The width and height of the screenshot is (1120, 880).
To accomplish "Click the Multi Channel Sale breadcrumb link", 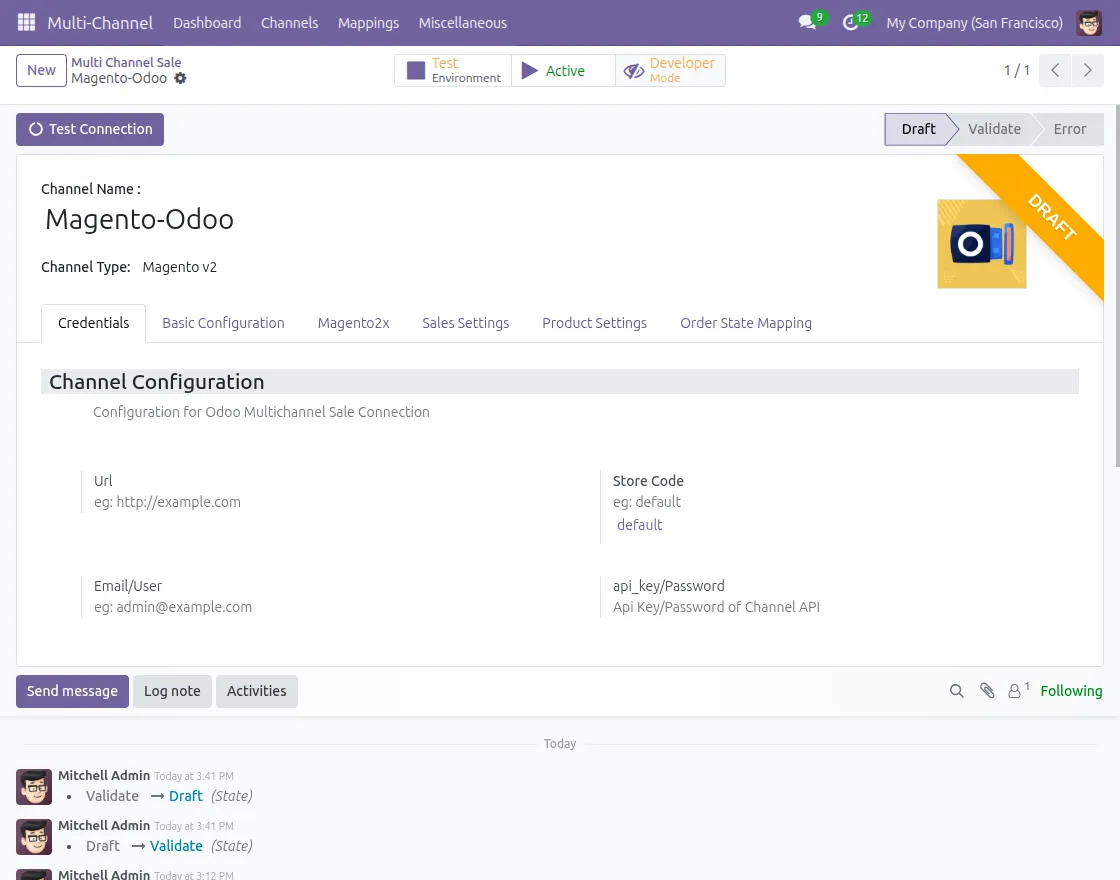I will pyautogui.click(x=126, y=62).
